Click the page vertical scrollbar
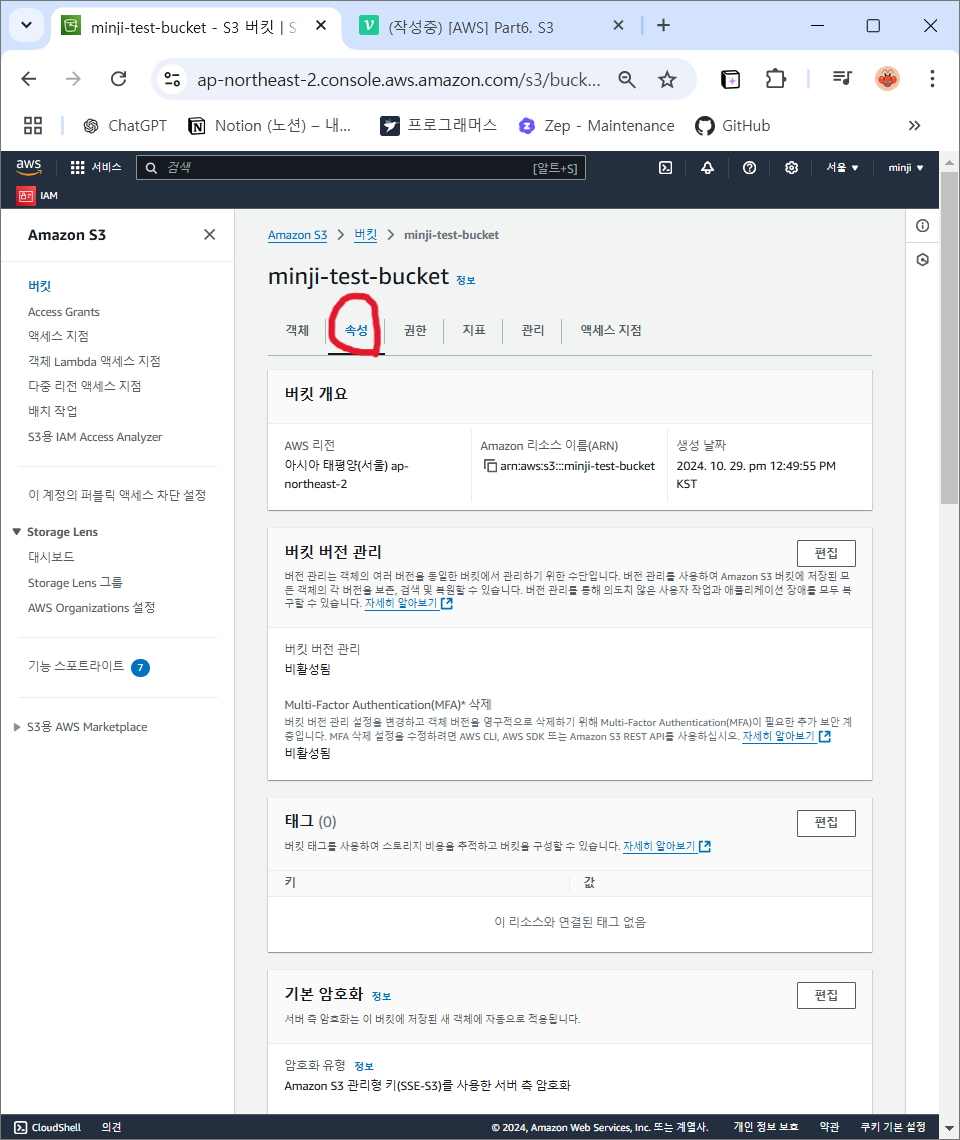The height and width of the screenshot is (1140, 960). coord(949,338)
